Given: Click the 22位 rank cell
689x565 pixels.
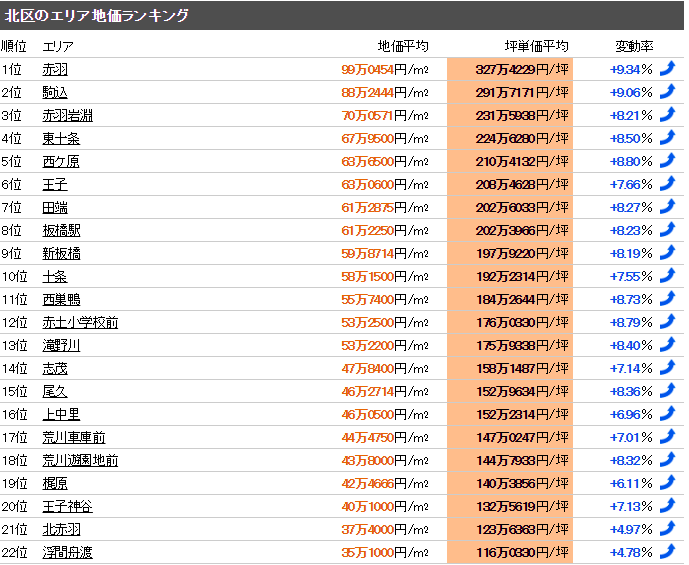Looking at the screenshot, I should click(15, 552).
